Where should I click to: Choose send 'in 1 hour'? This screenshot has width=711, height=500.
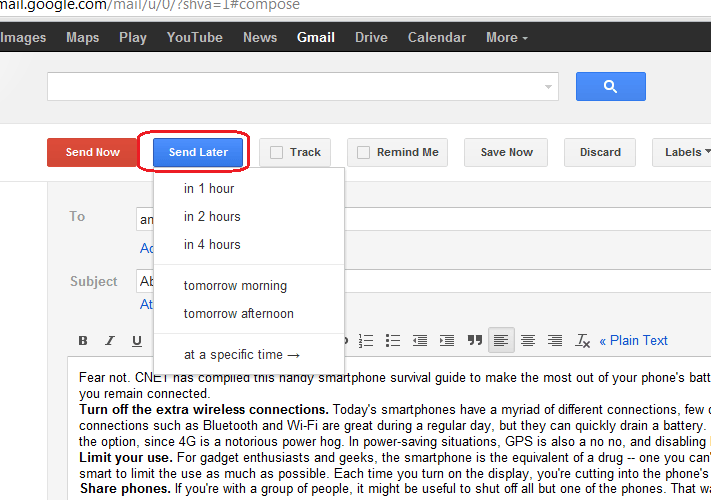click(249, 189)
